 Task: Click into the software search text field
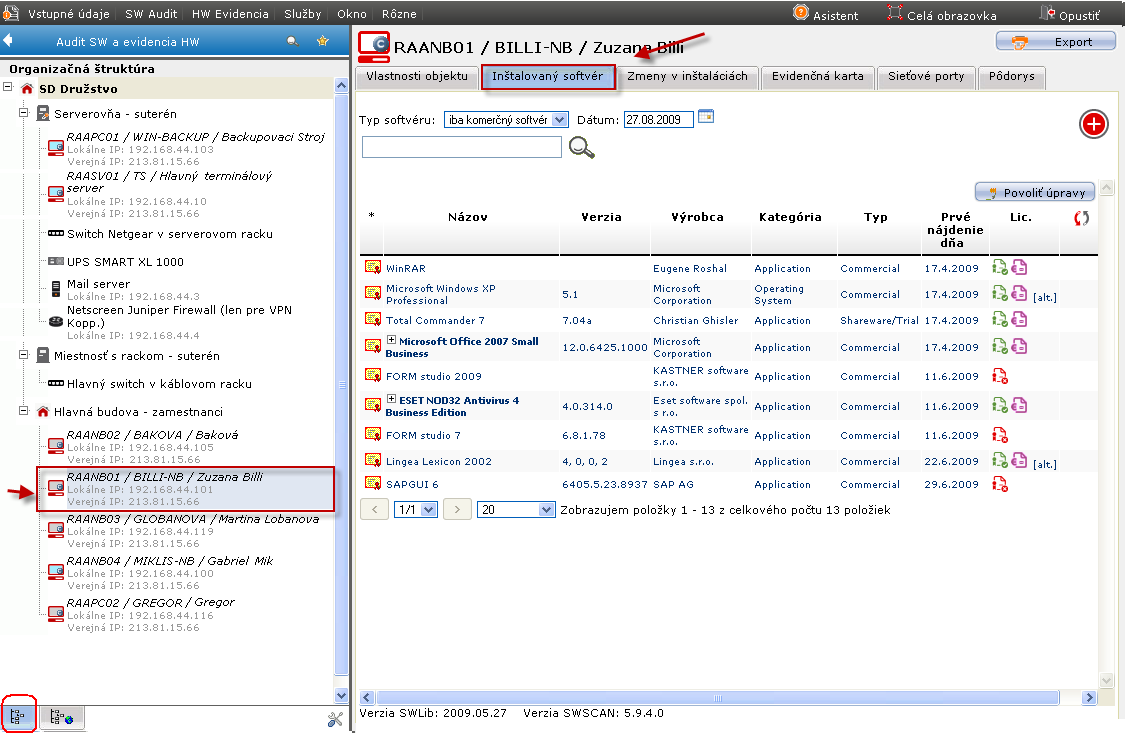(x=461, y=147)
